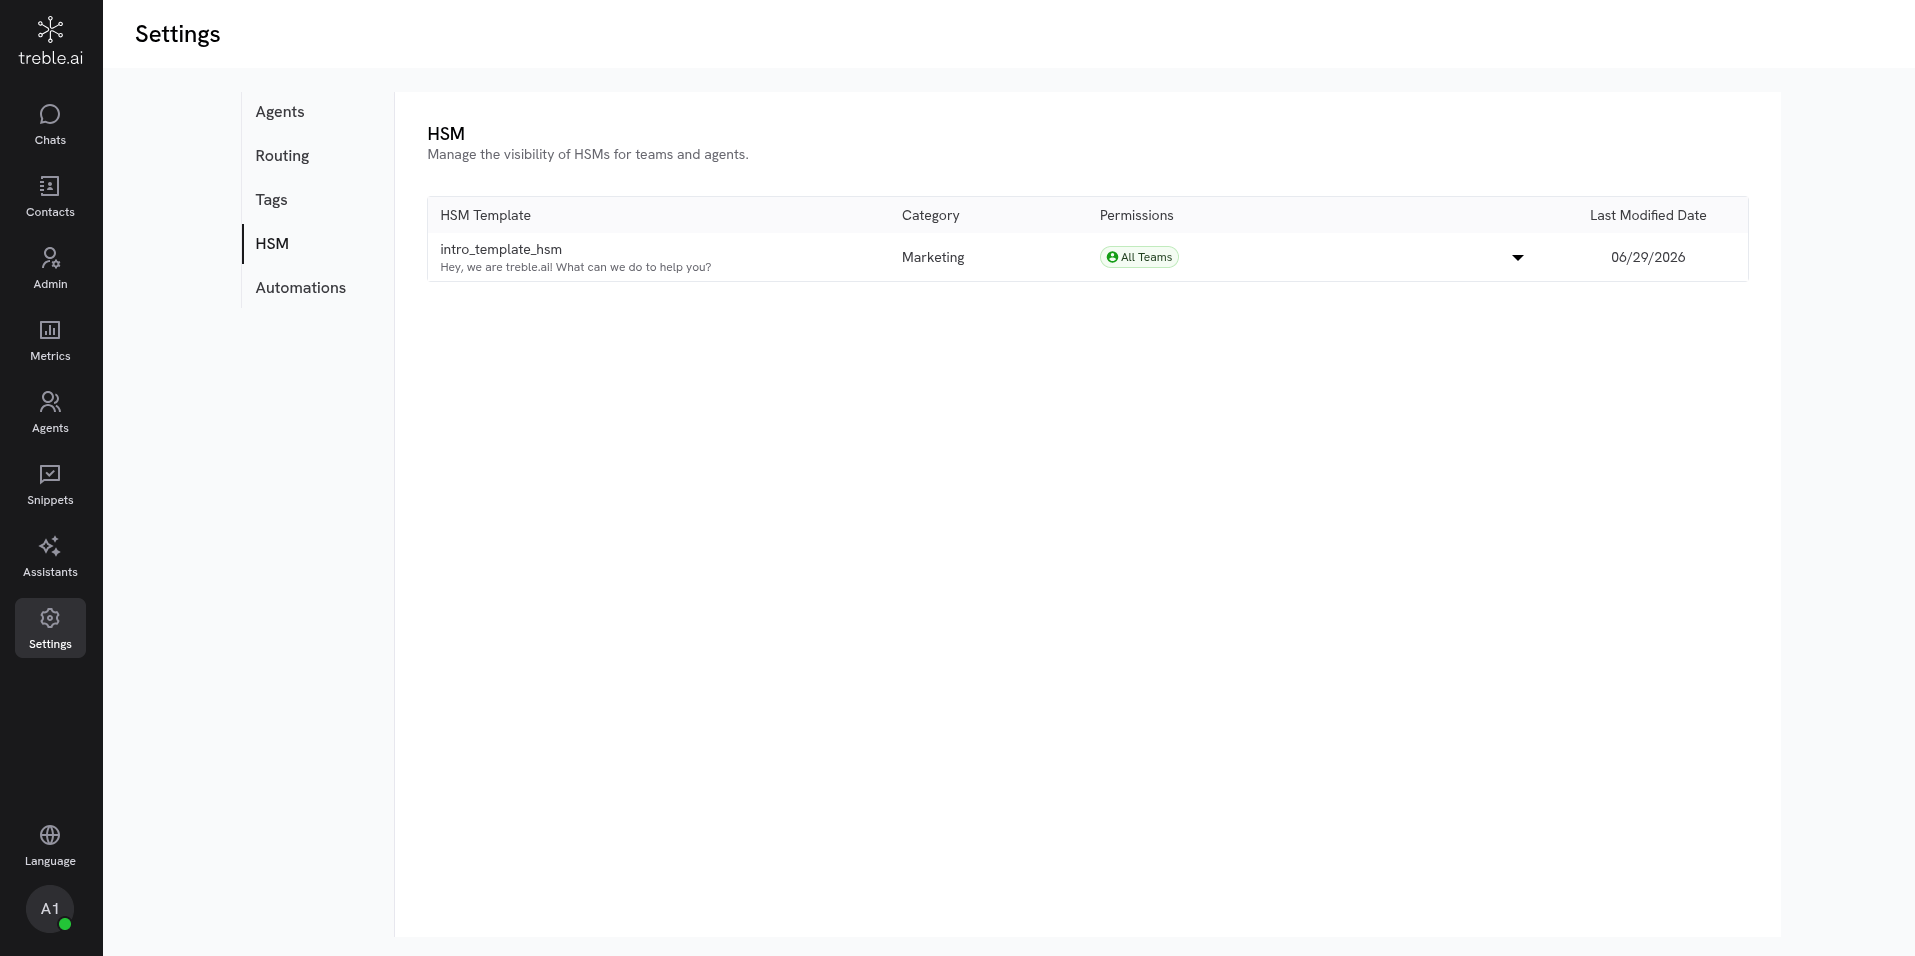The width and height of the screenshot is (1915, 956).
Task: Select the HSM settings tab
Action: pos(272,244)
